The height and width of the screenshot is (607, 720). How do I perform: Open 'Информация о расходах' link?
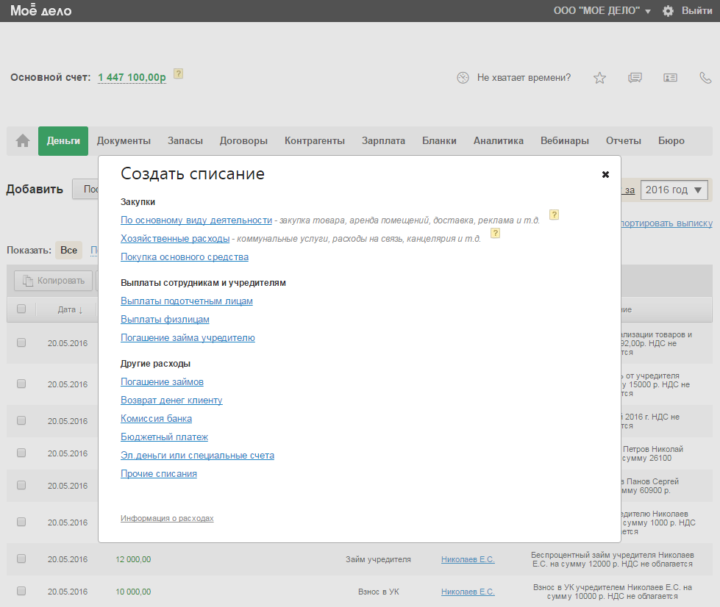click(167, 518)
